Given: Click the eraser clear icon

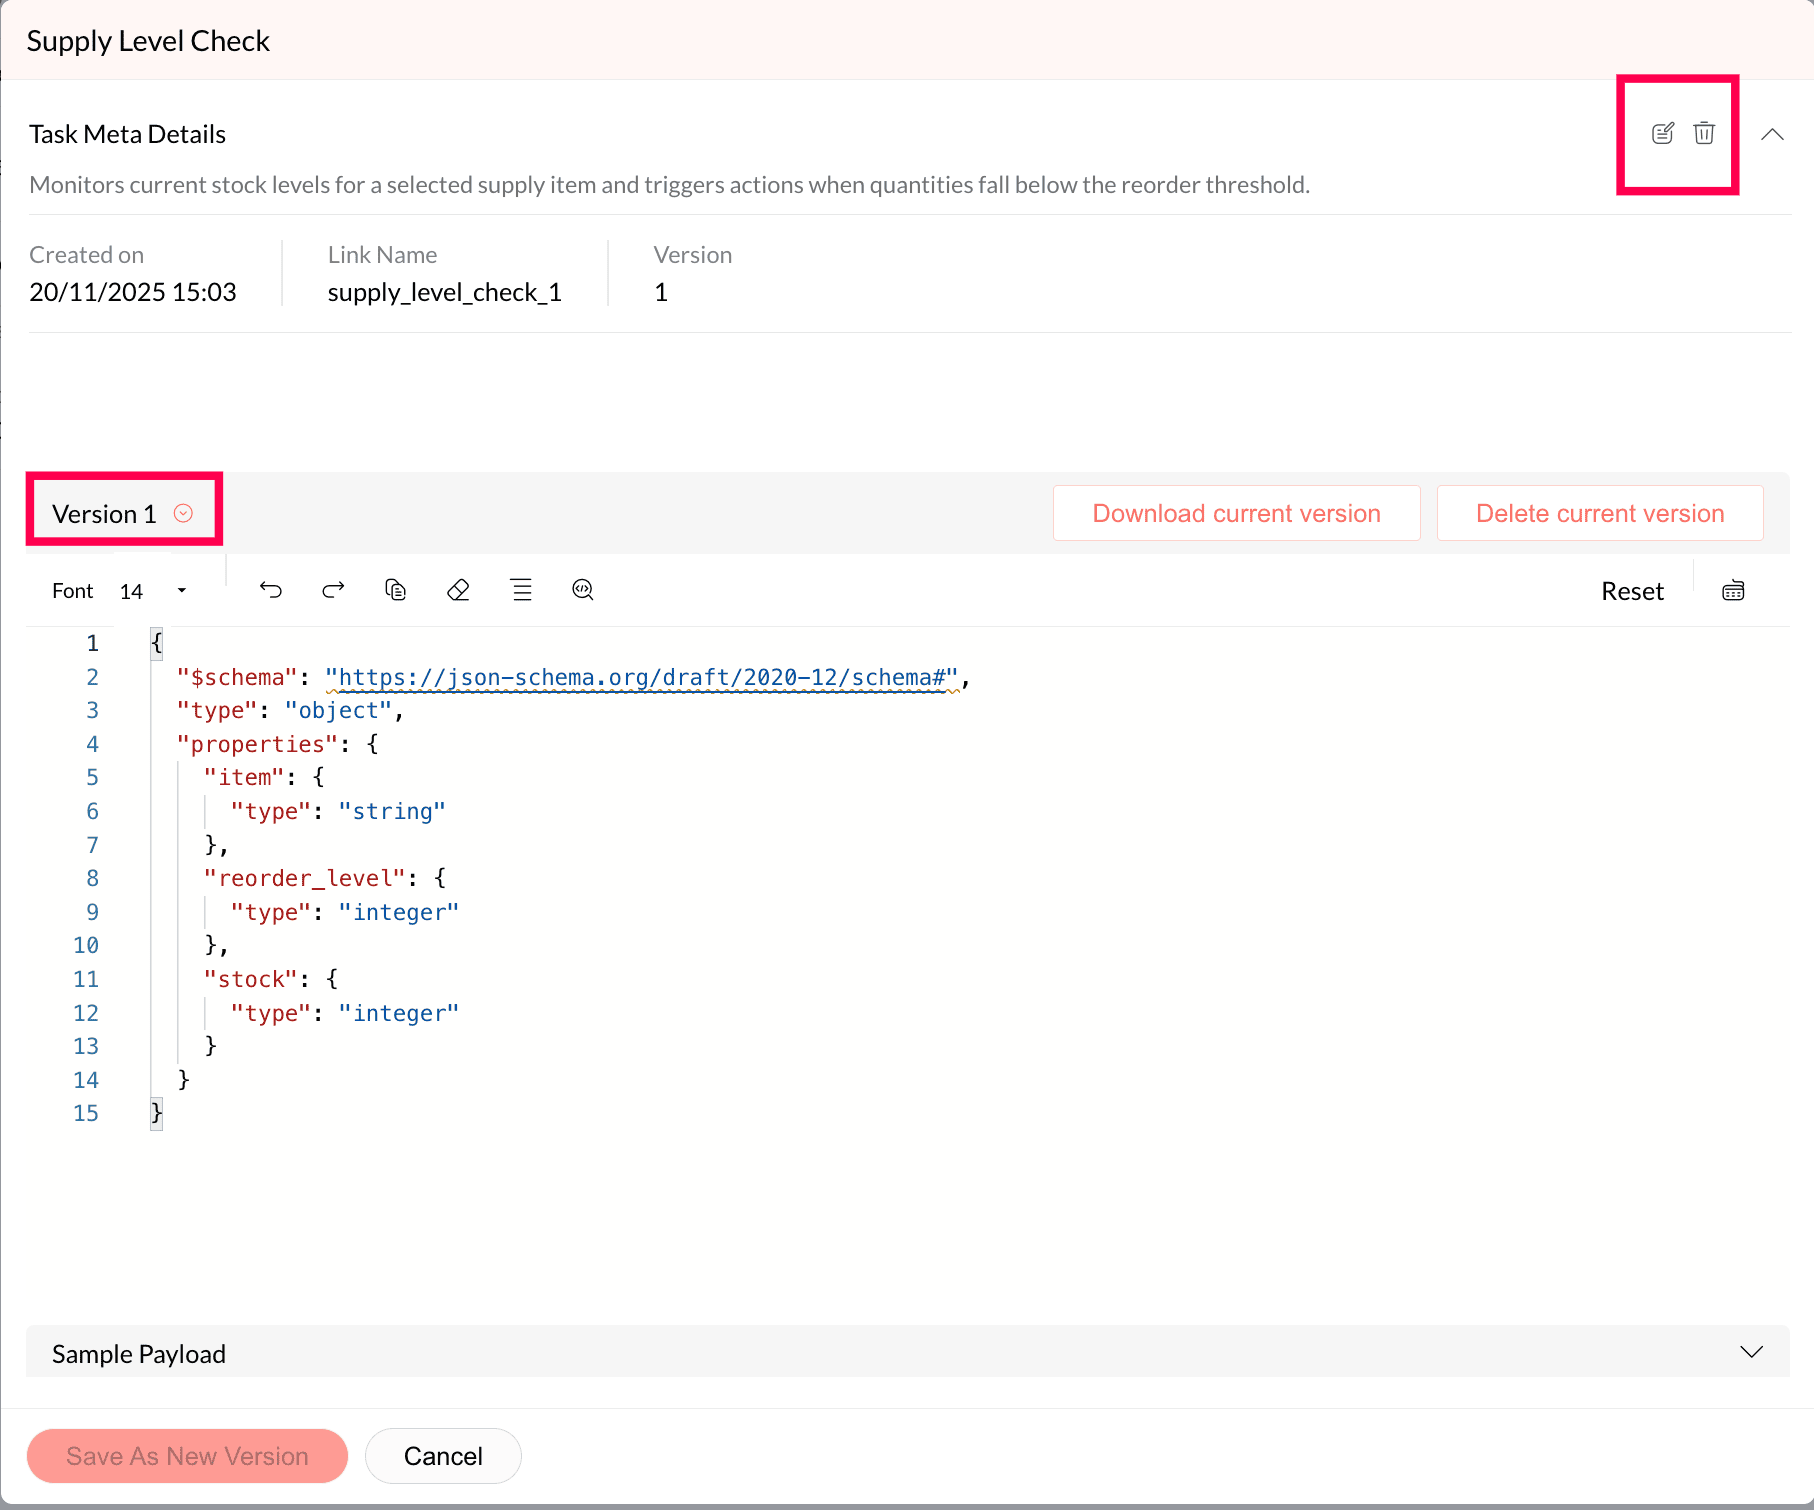Looking at the screenshot, I should (458, 590).
